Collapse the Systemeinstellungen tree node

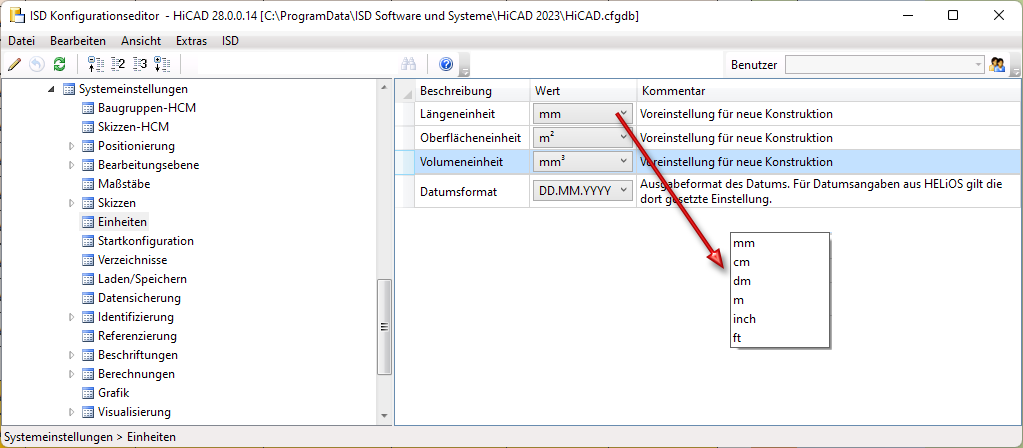click(52, 89)
